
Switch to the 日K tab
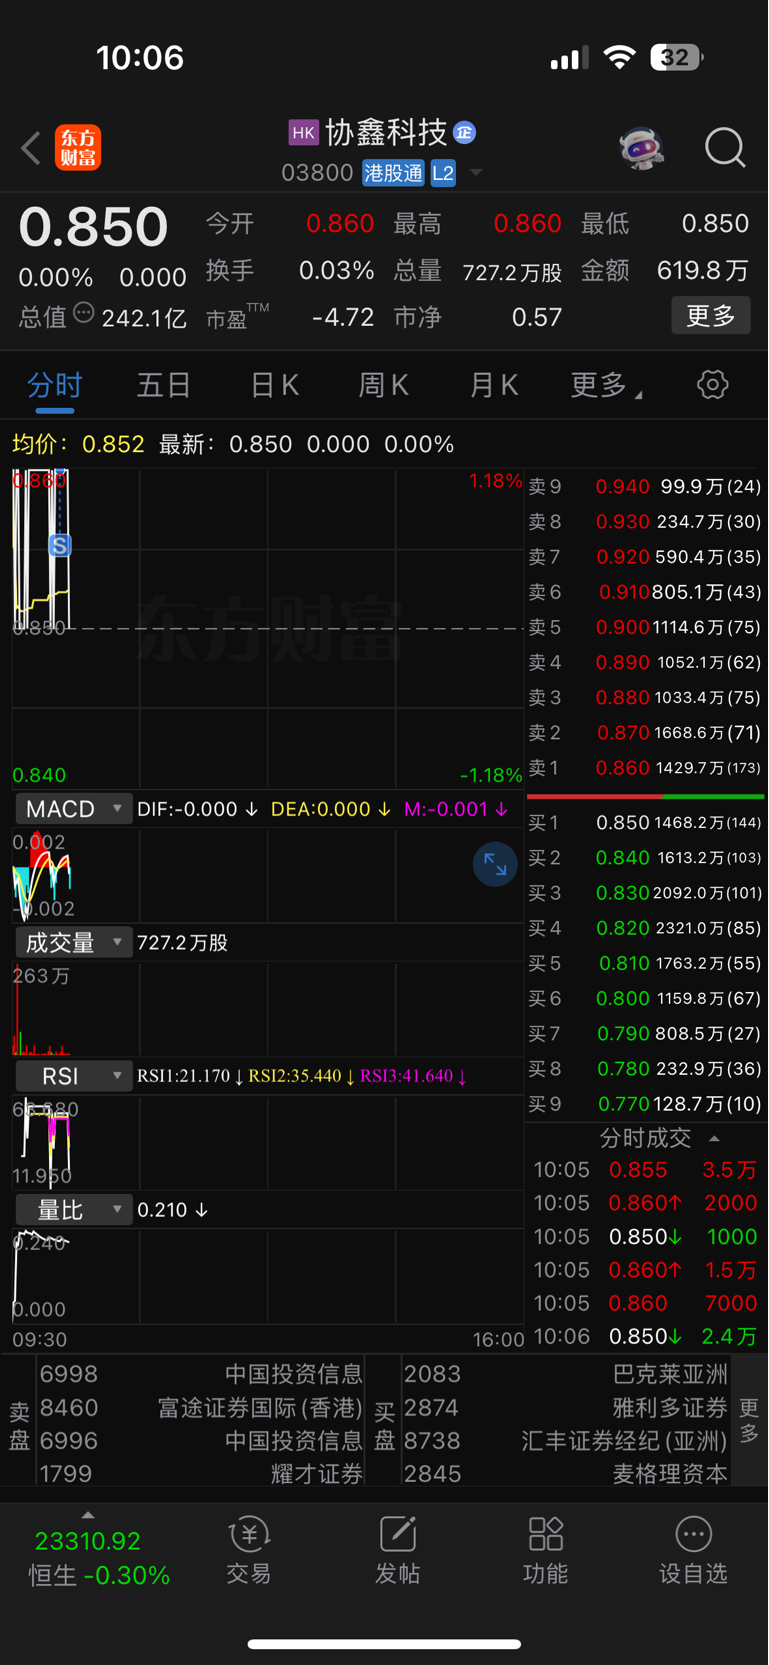pos(274,385)
